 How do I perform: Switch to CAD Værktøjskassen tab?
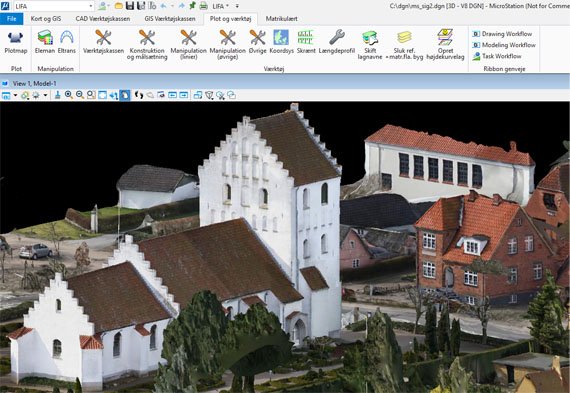(103, 19)
